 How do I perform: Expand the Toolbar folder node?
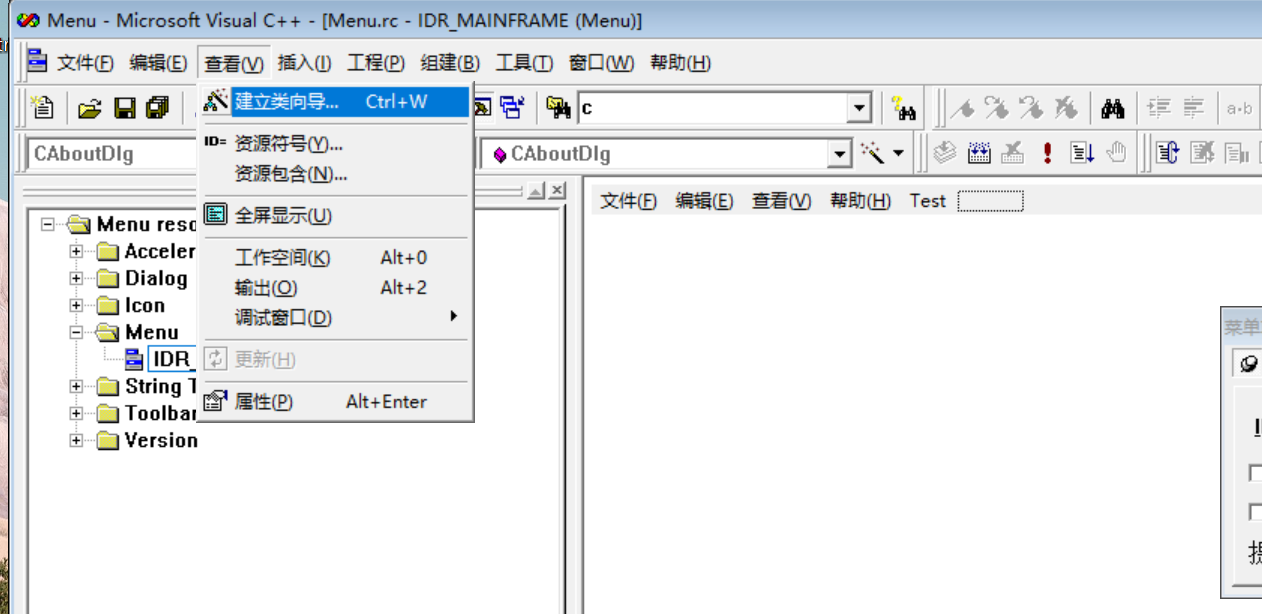[76, 413]
